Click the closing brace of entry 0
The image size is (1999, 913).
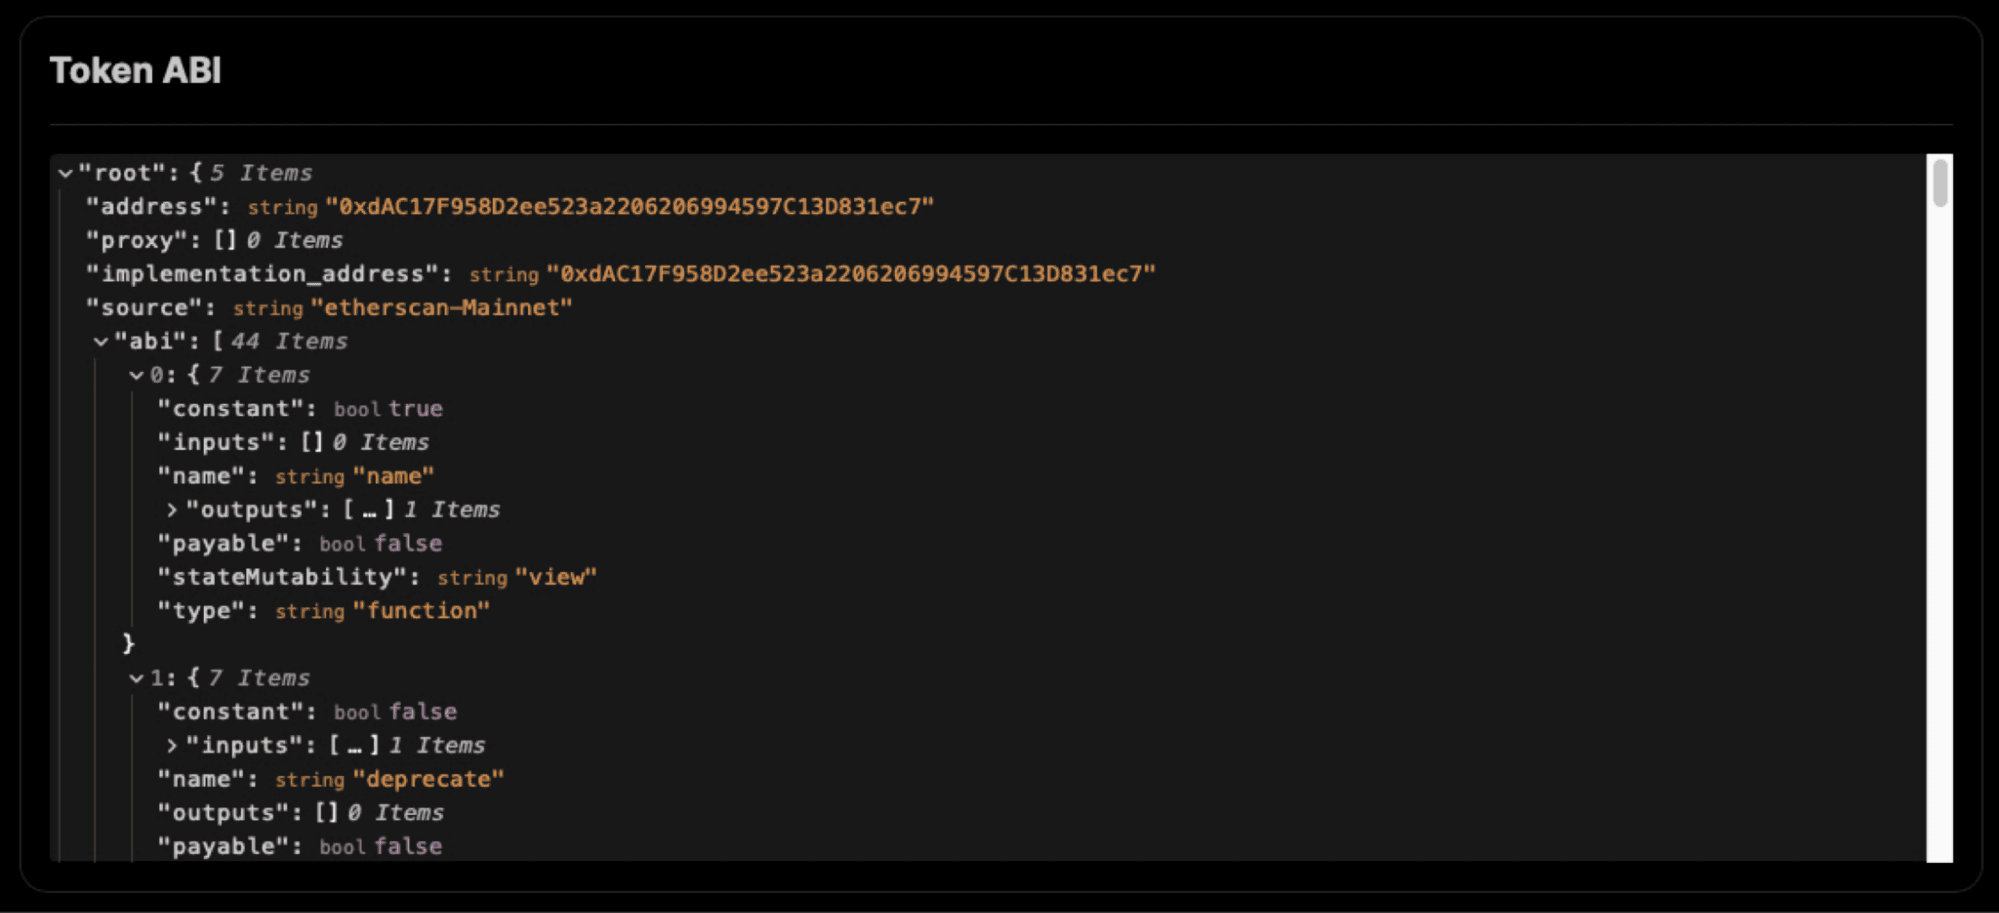pos(129,644)
